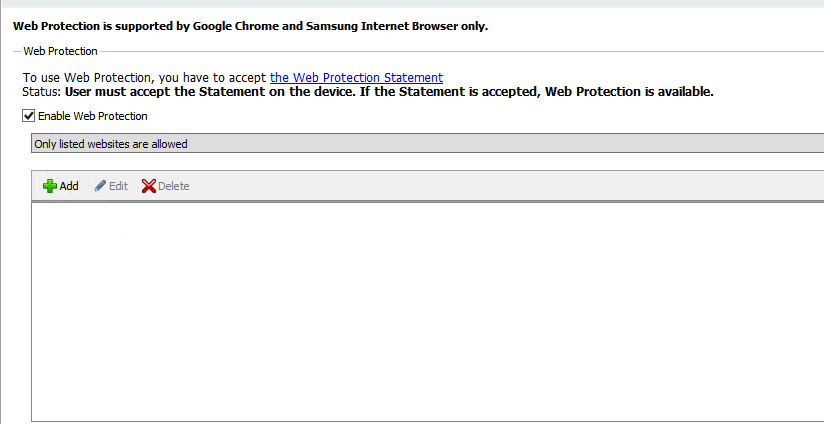Viewport: 828px width, 424px height.
Task: Click the 'To use Web Protection' instruction text
Action: [x=144, y=78]
